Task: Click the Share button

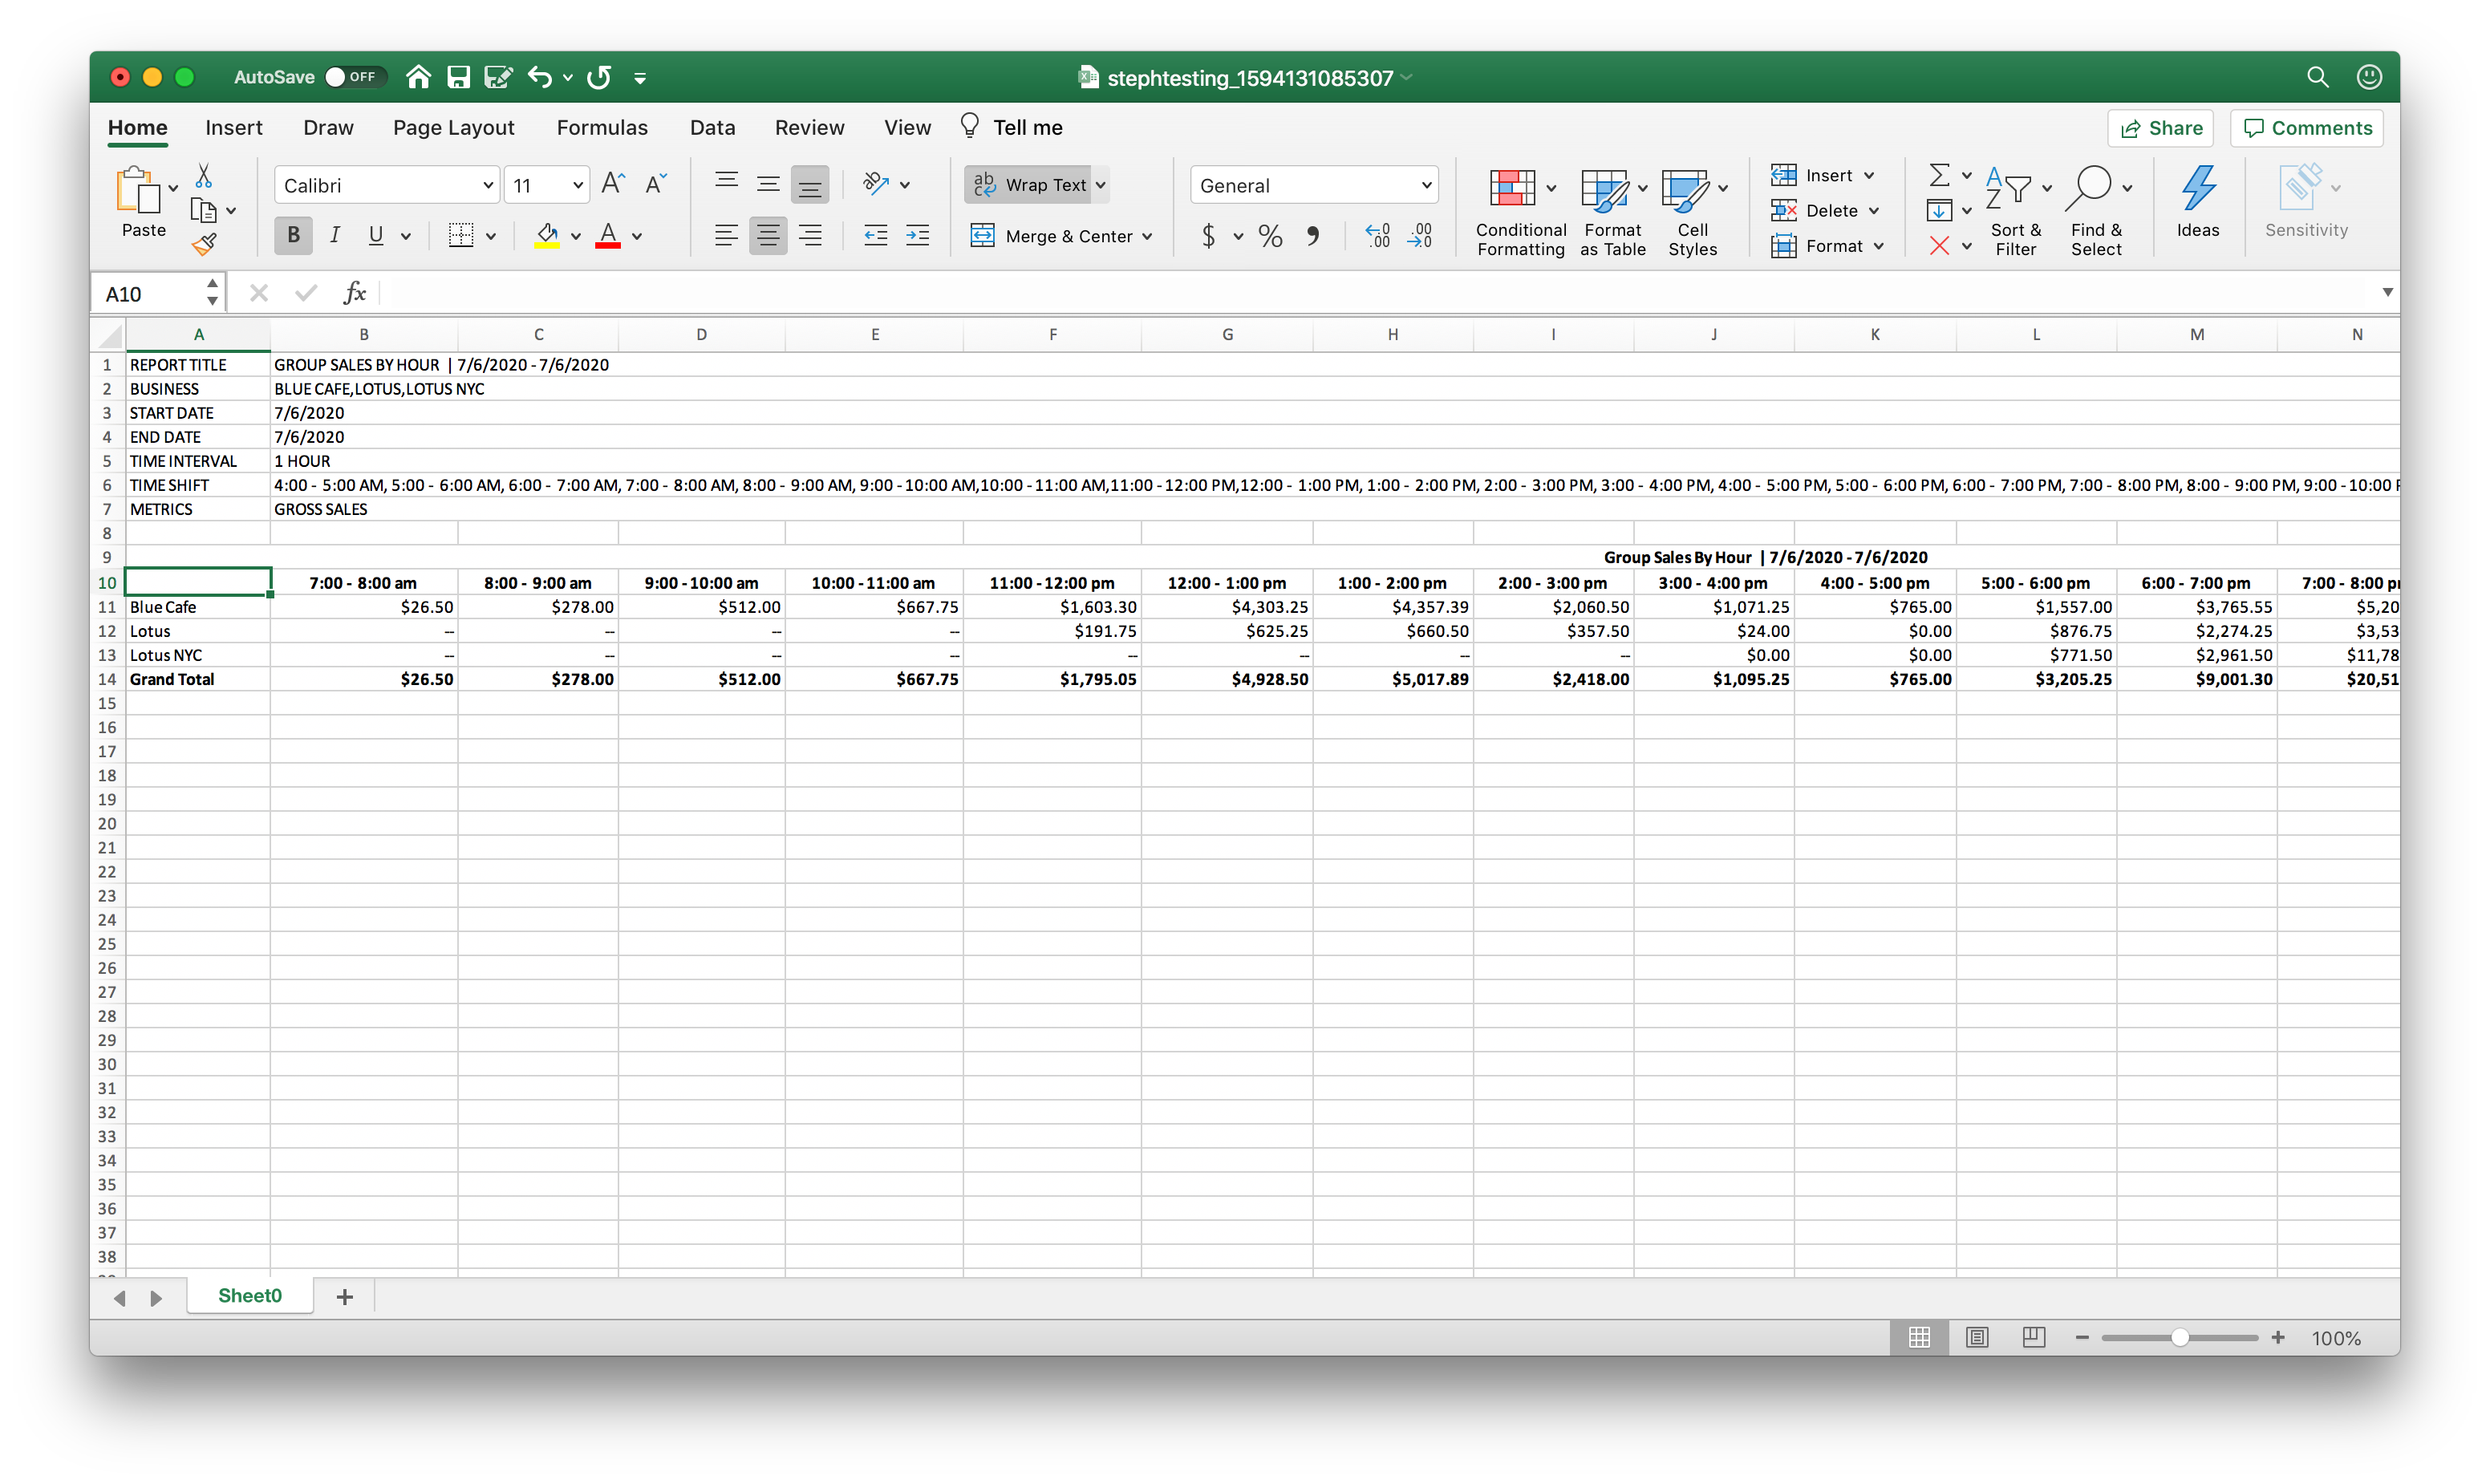Action: (2161, 128)
